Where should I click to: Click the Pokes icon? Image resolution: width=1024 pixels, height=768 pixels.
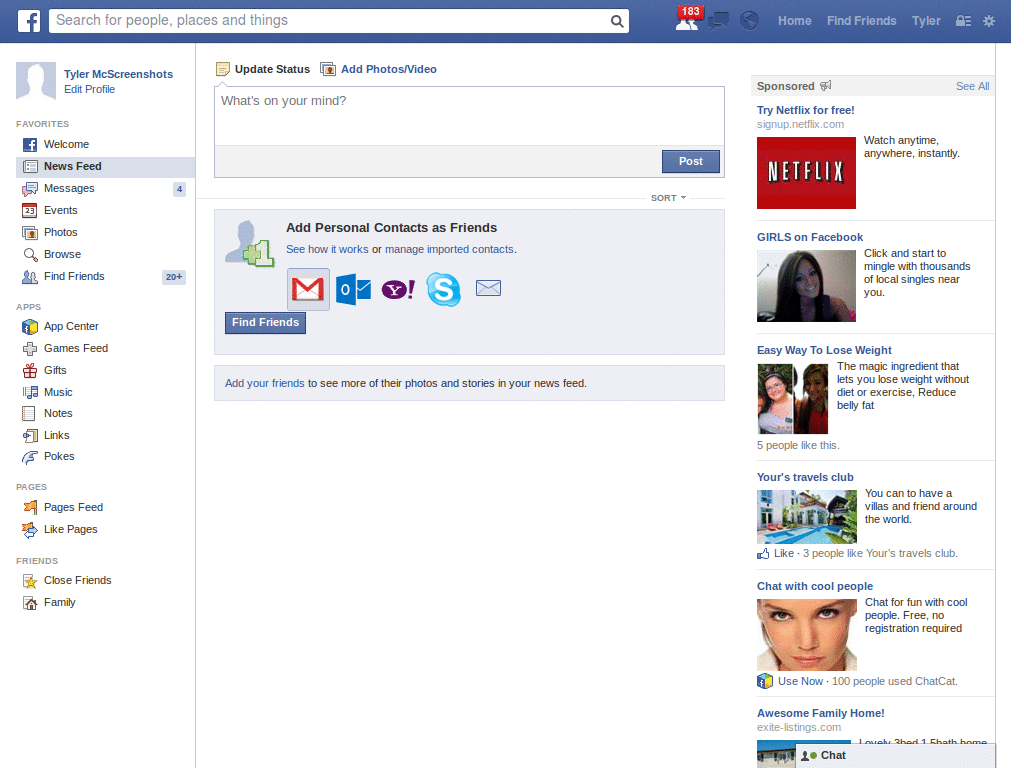30,457
